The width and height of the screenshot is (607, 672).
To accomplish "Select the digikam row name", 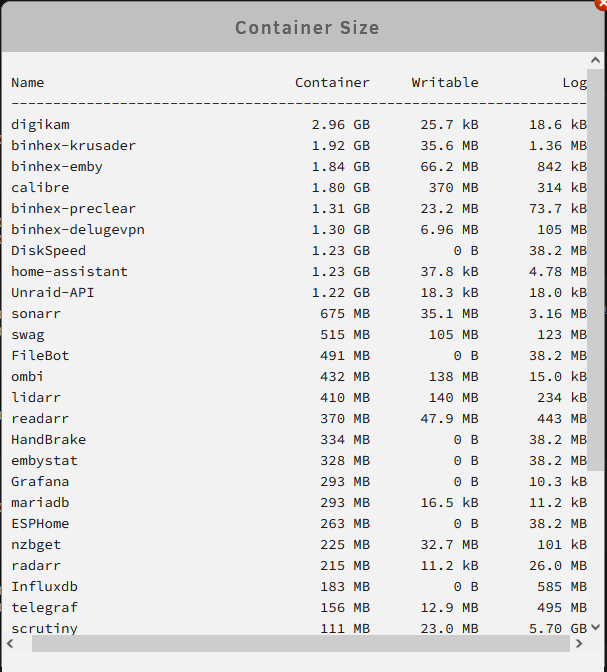I will (40, 125).
